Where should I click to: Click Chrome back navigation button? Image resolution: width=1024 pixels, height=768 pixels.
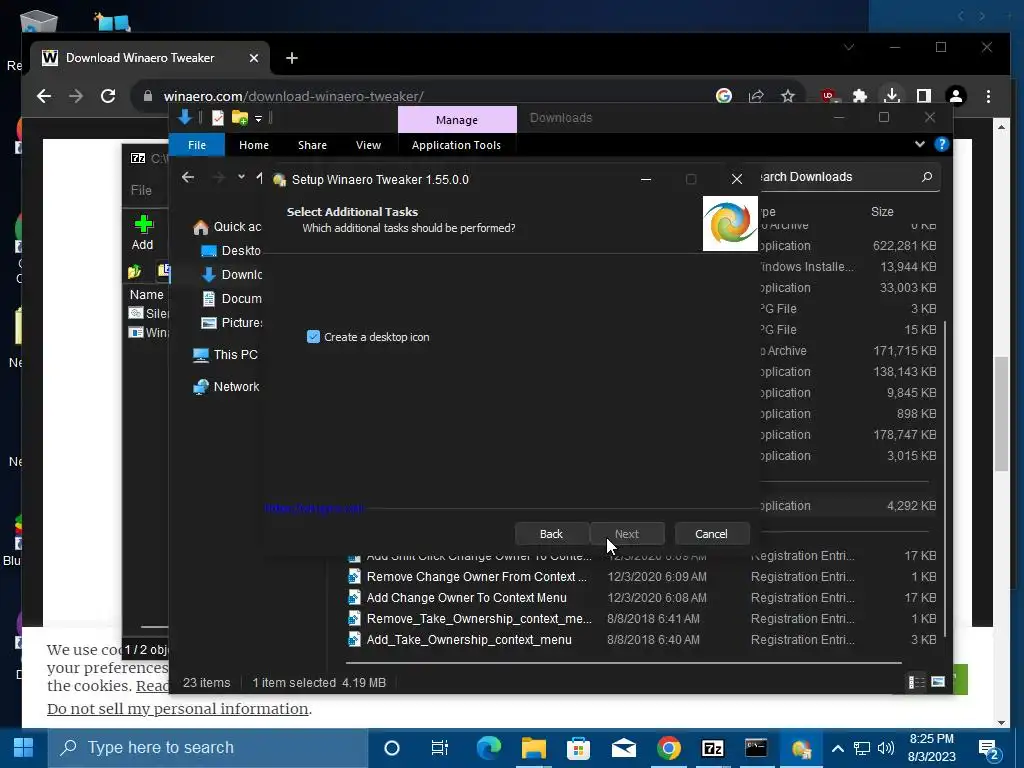(x=44, y=96)
